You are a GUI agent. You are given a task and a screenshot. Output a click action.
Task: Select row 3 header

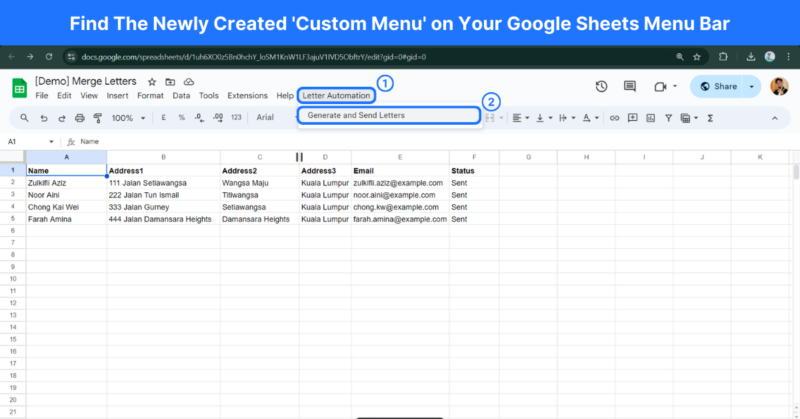tap(13, 194)
